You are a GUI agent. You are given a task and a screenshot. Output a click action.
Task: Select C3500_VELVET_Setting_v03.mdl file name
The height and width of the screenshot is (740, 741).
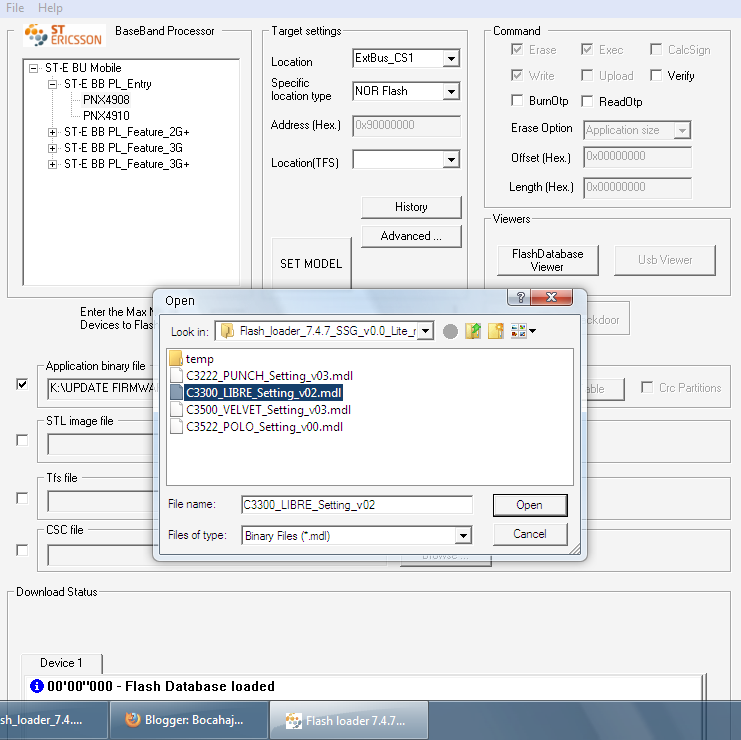point(268,410)
